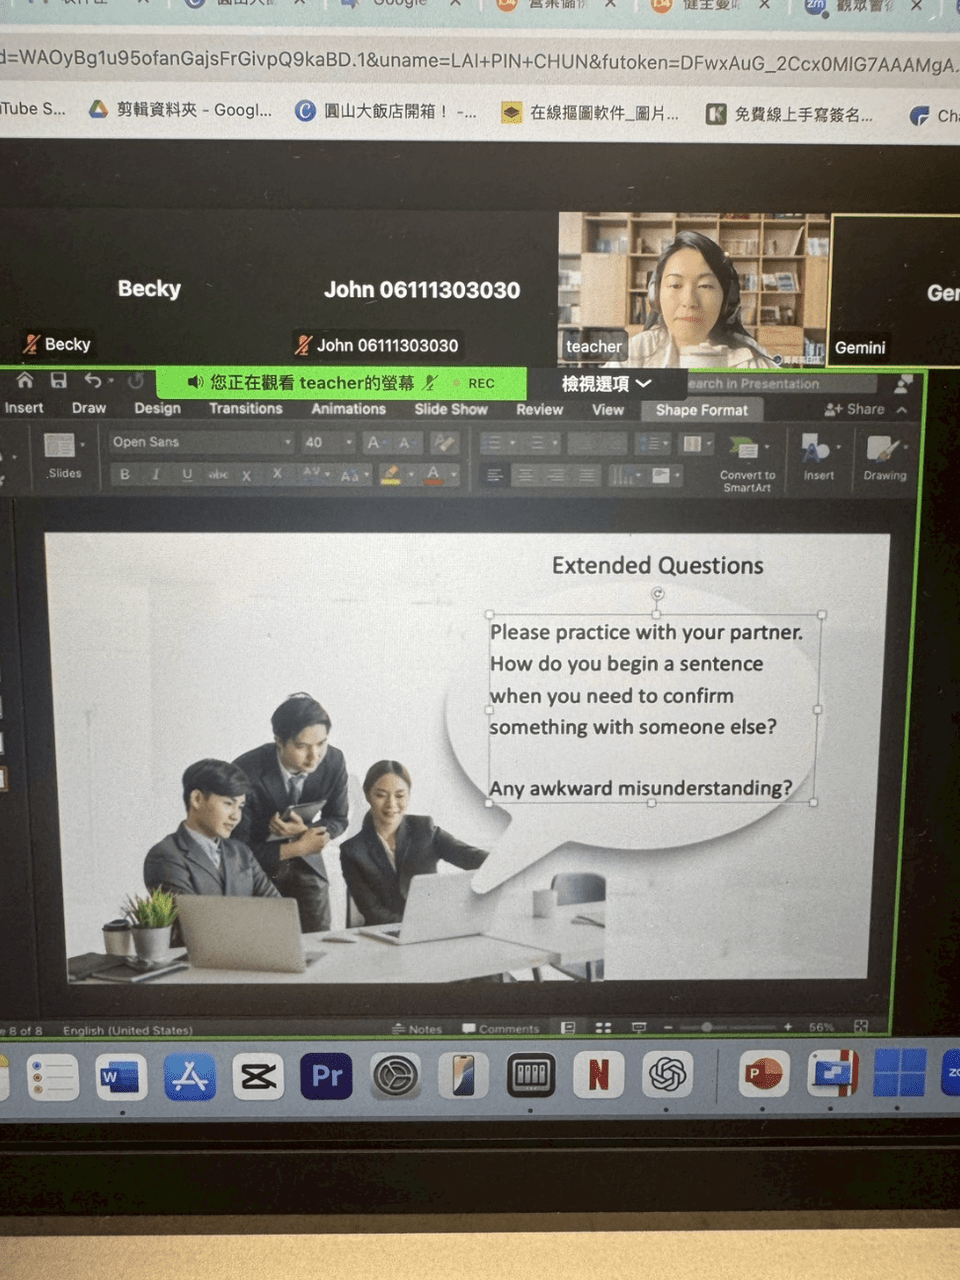Open the 檢視選項 view options dropdown
The height and width of the screenshot is (1280, 960).
(606, 383)
